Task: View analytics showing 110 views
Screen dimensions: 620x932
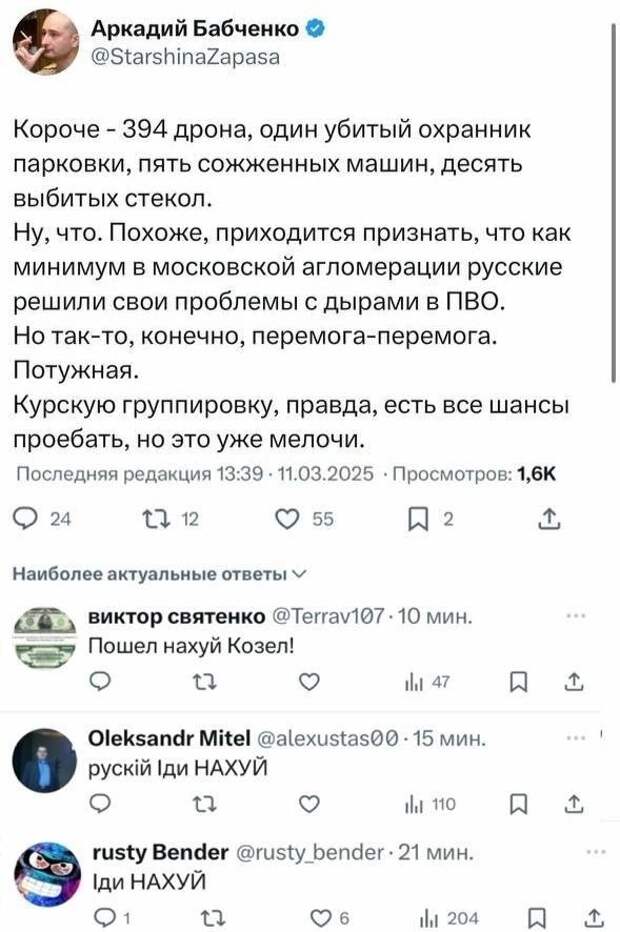Action: [430, 804]
